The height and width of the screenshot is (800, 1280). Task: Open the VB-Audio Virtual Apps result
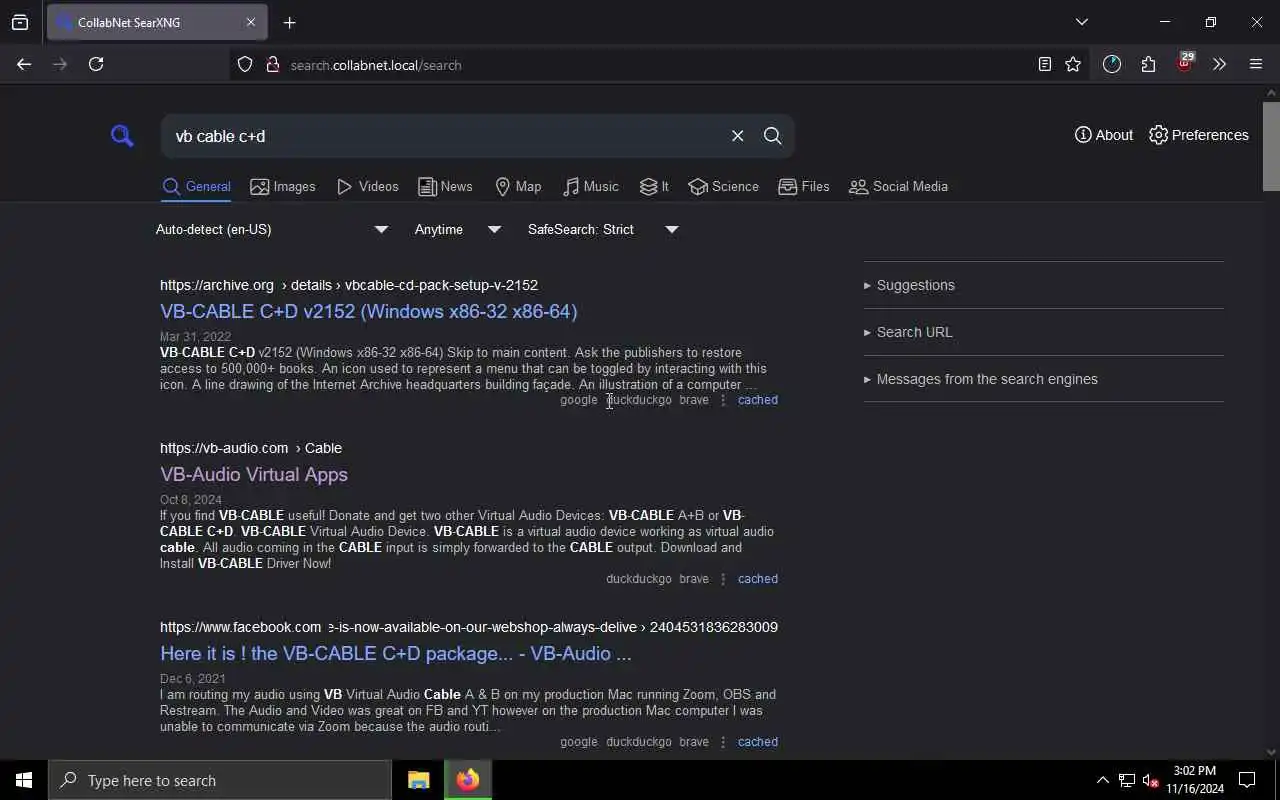[x=254, y=475]
